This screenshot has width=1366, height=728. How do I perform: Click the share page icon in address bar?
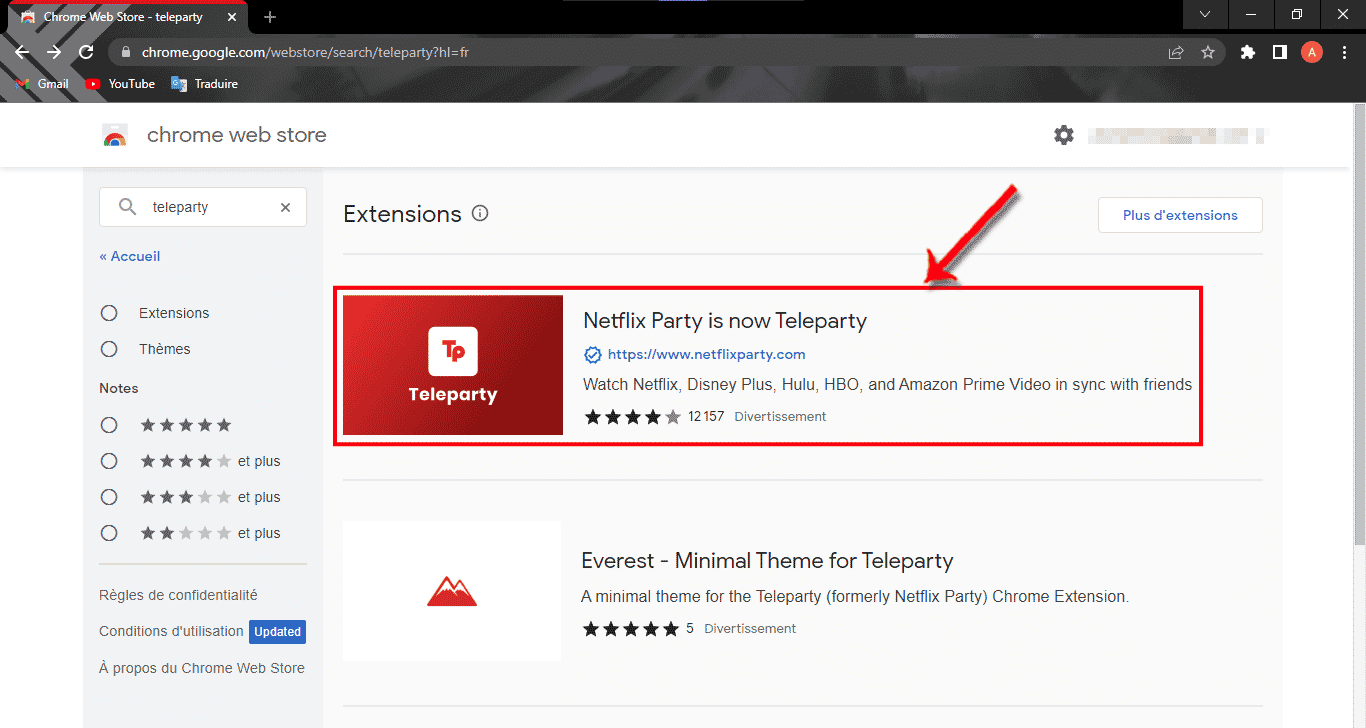point(1176,52)
